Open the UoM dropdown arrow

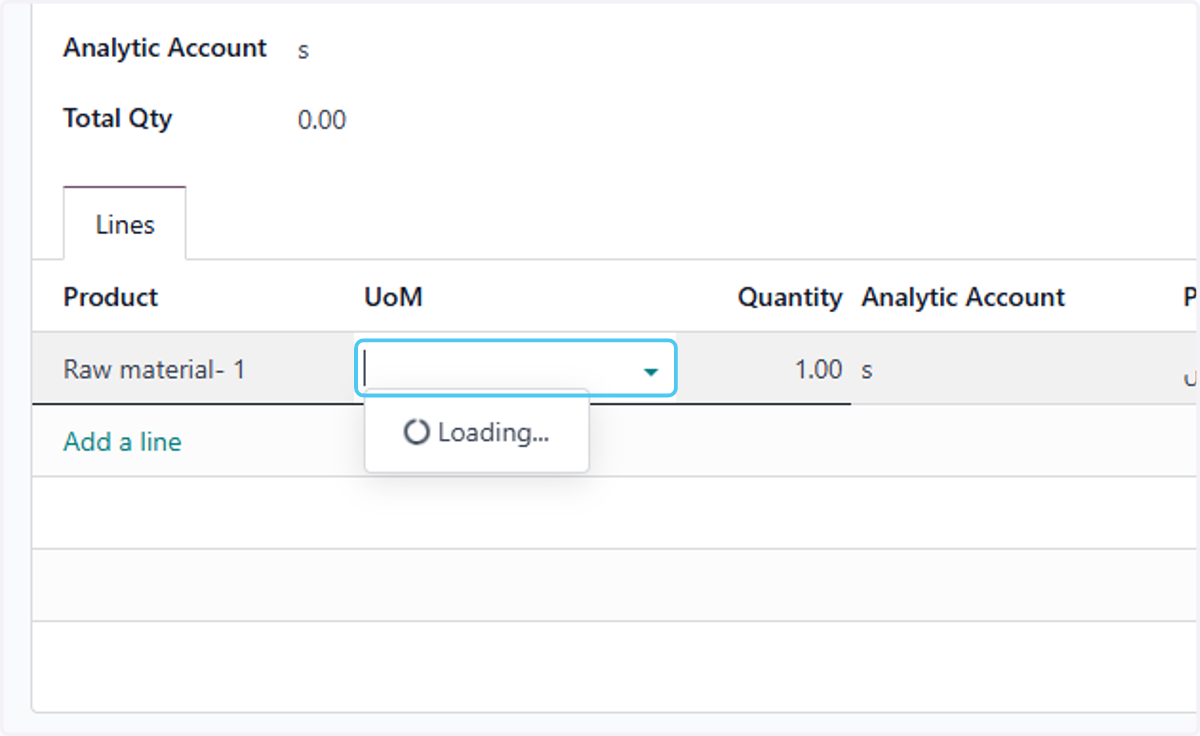click(651, 371)
